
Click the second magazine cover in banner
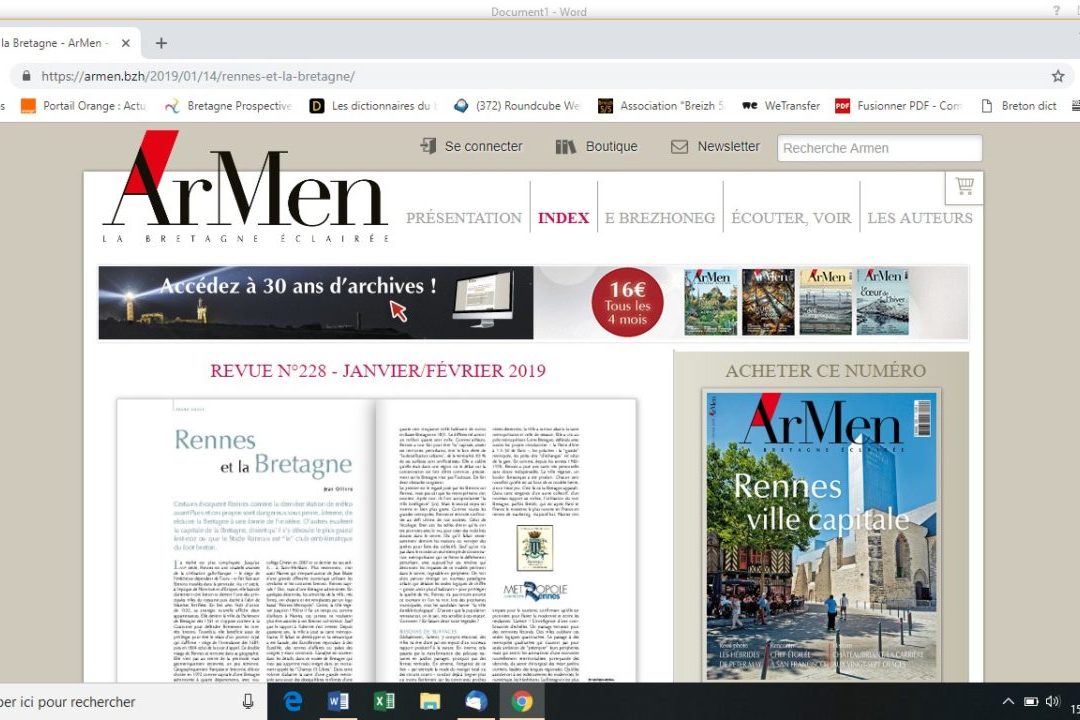[769, 302]
